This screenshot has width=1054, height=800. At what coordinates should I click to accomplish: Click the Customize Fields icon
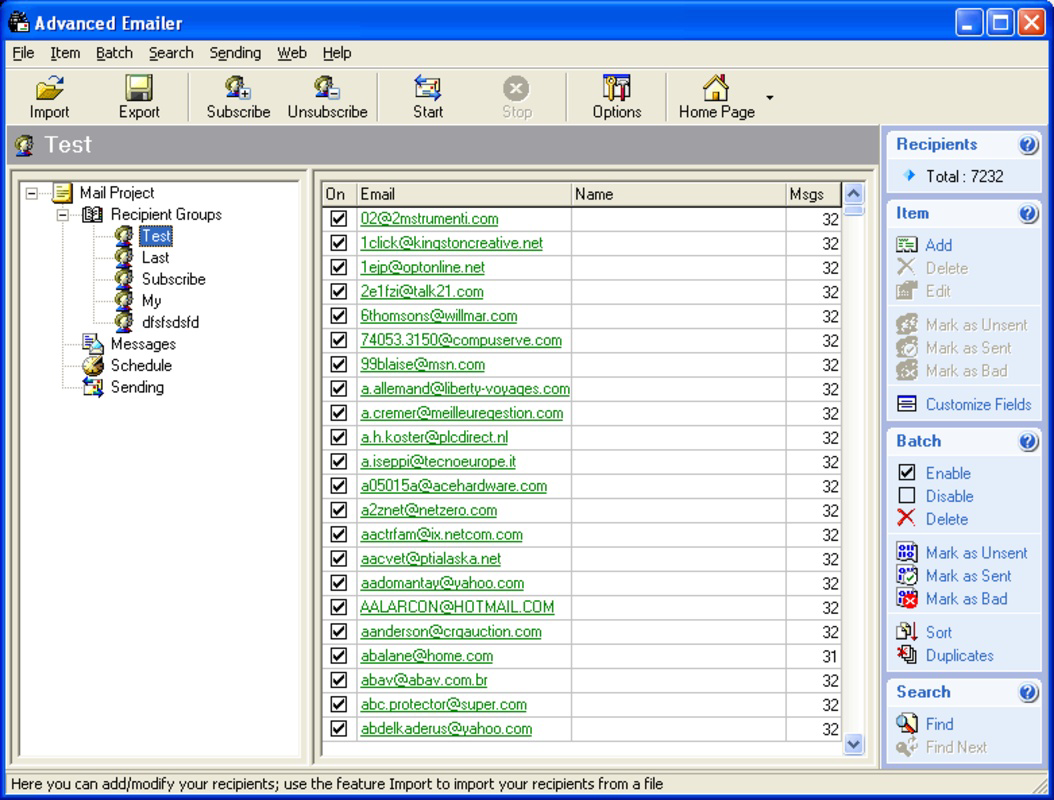(x=907, y=404)
